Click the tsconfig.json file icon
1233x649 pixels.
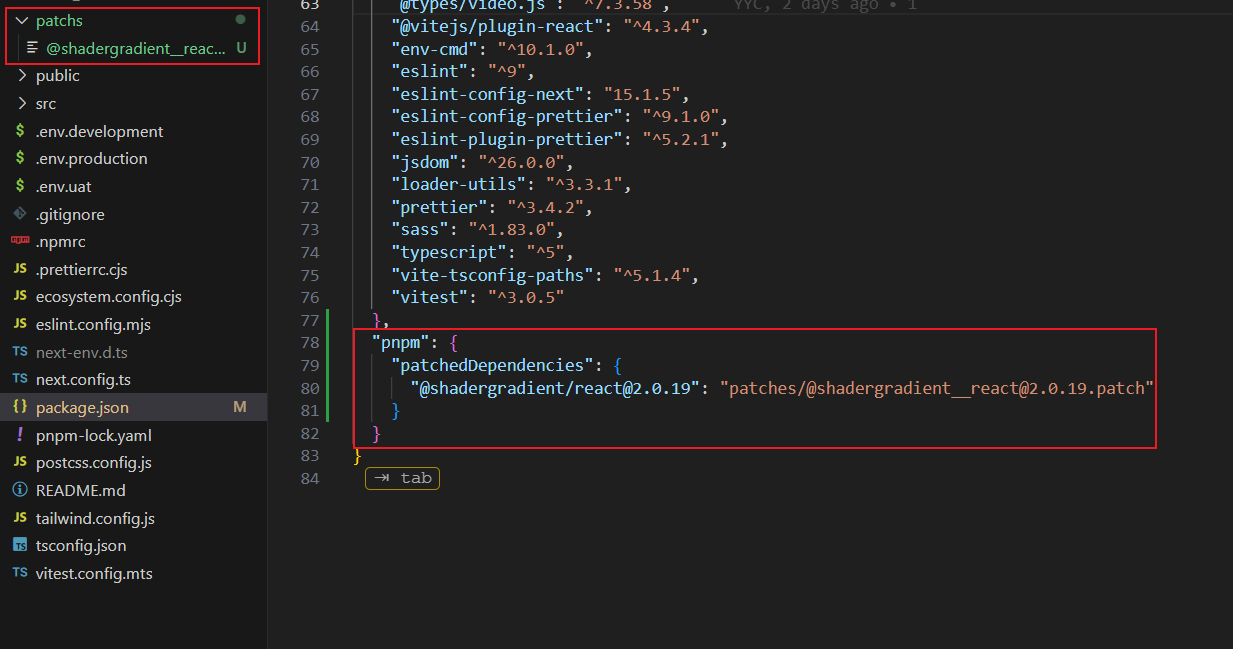click(x=19, y=545)
